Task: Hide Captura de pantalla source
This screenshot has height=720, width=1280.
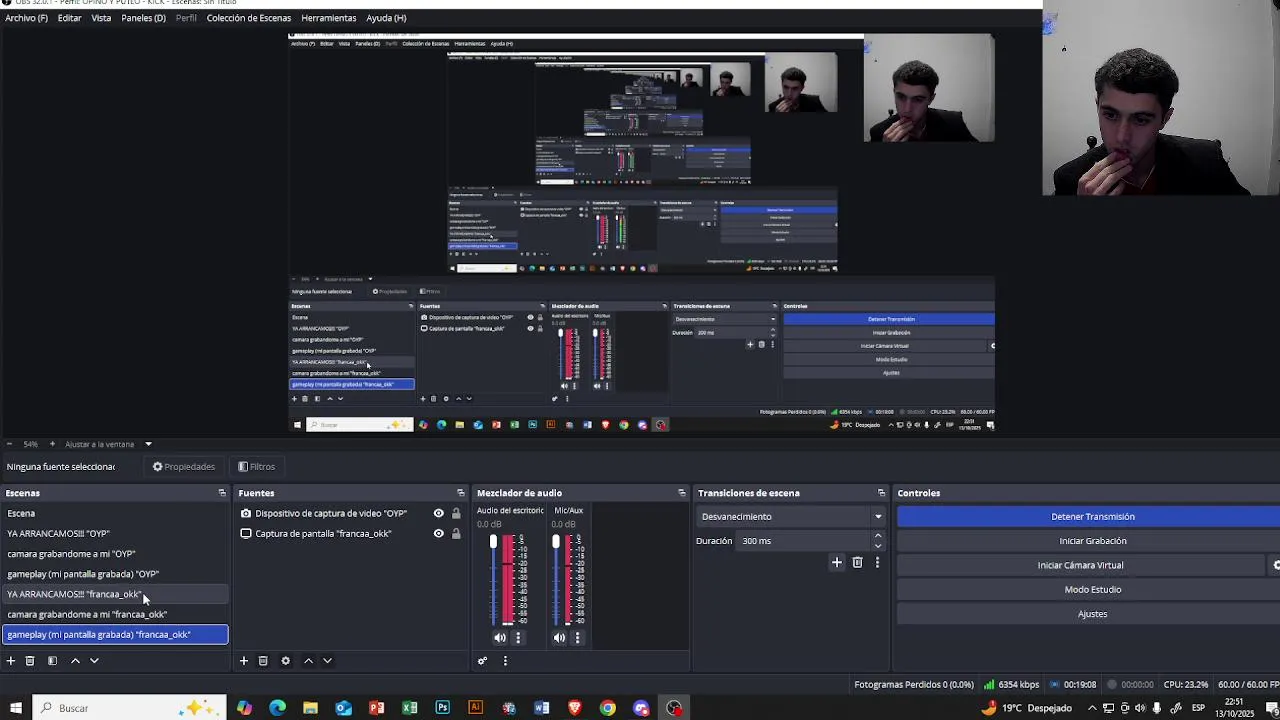Action: click(x=438, y=534)
